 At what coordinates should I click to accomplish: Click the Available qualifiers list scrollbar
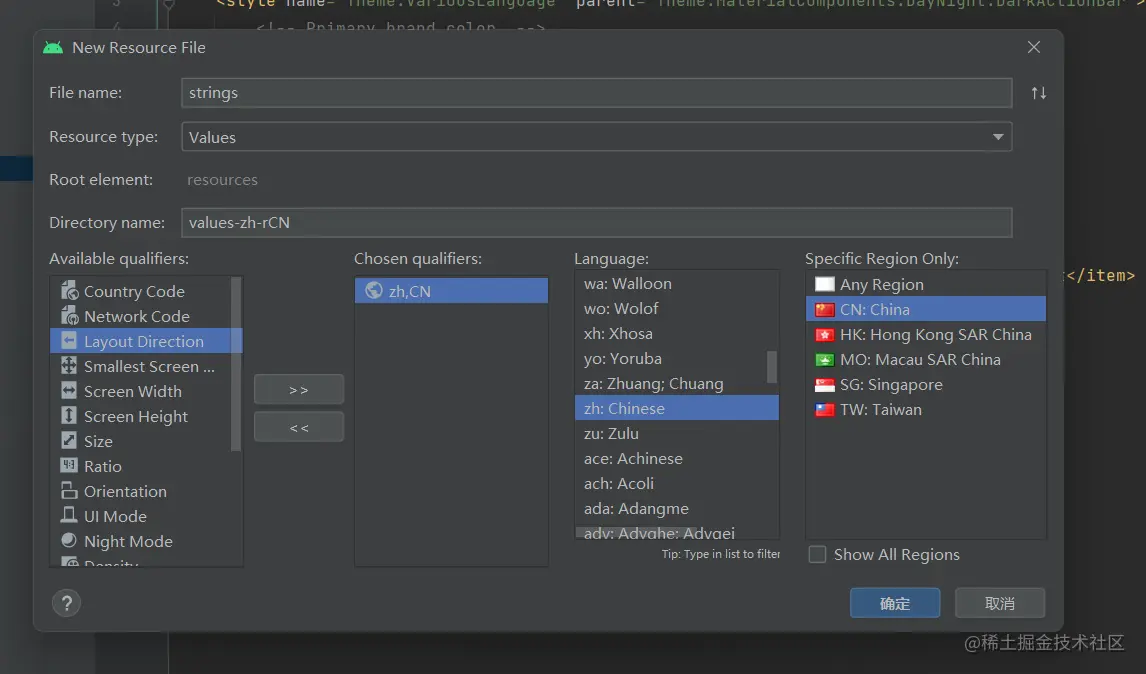[x=235, y=364]
